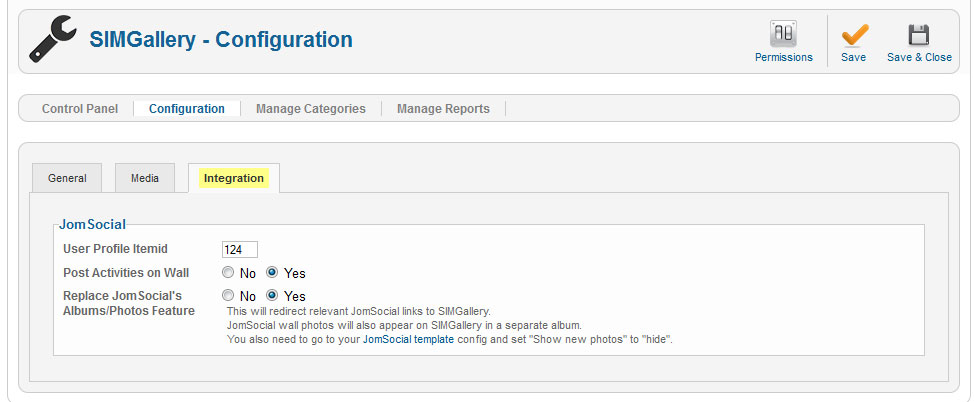
Task: Click the text about JomSocial wall photos
Action: point(404,325)
